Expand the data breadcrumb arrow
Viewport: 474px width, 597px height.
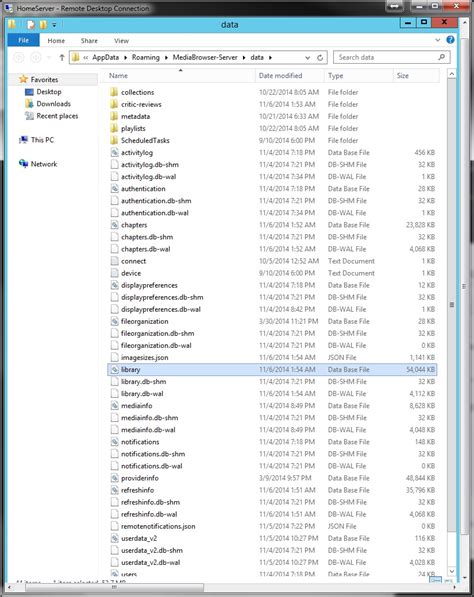pos(270,57)
